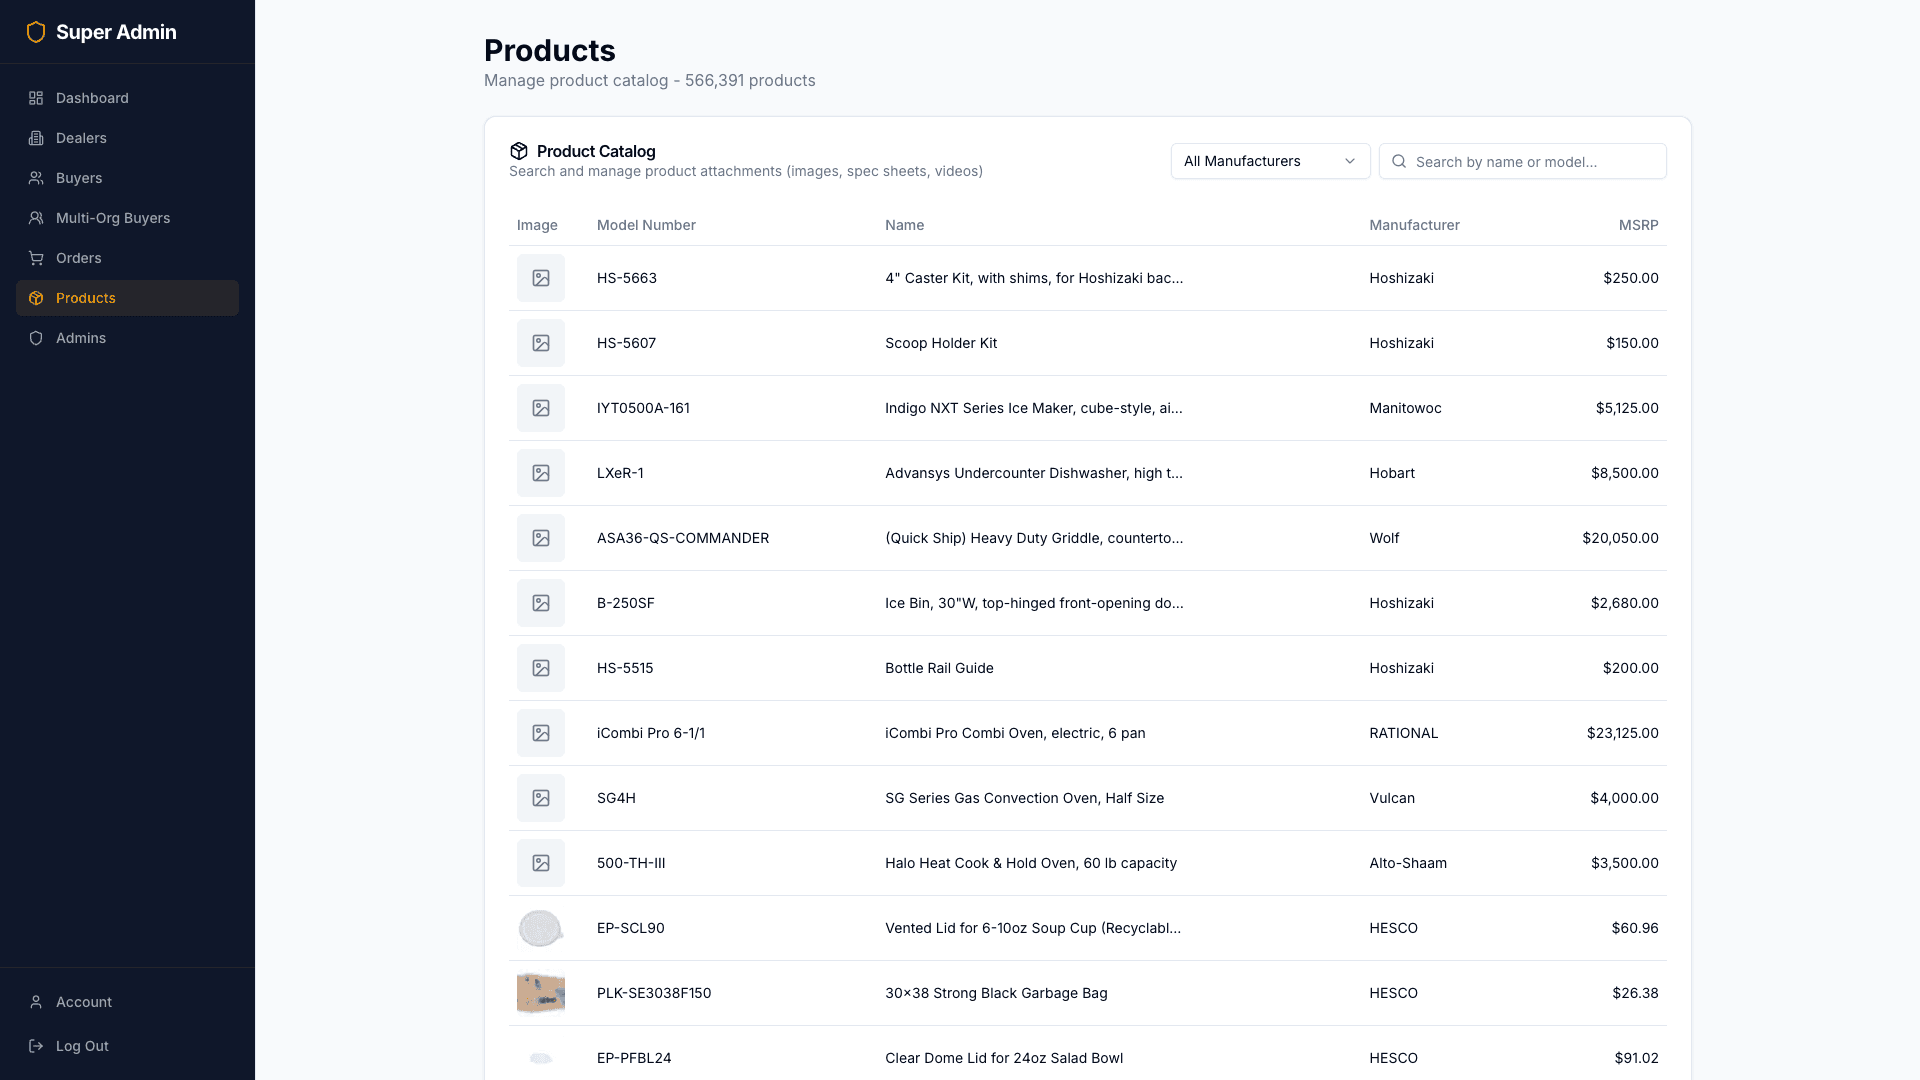Open the Orders section
Image resolution: width=1920 pixels, height=1080 pixels.
tap(127, 258)
